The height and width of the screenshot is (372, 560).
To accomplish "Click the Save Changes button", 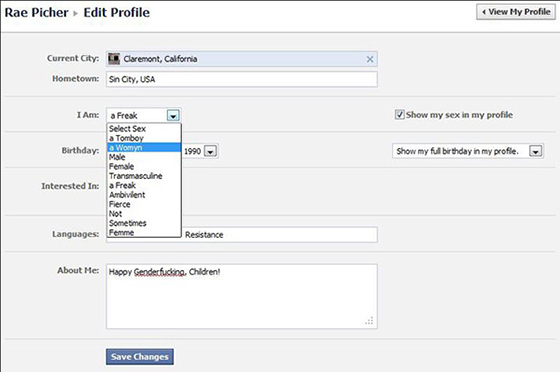I will [x=140, y=357].
